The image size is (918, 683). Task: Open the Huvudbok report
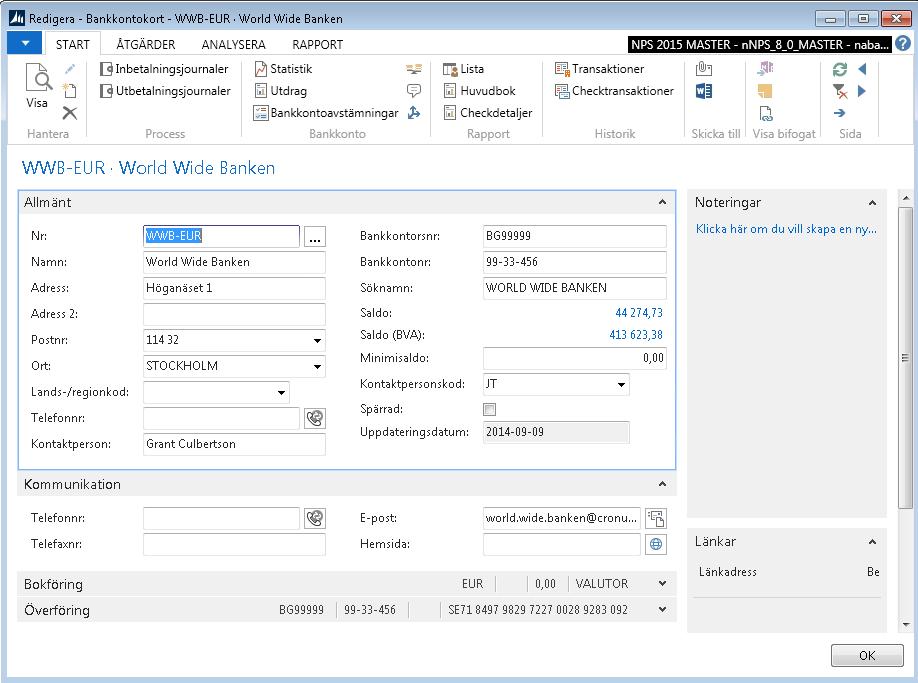tap(479, 91)
